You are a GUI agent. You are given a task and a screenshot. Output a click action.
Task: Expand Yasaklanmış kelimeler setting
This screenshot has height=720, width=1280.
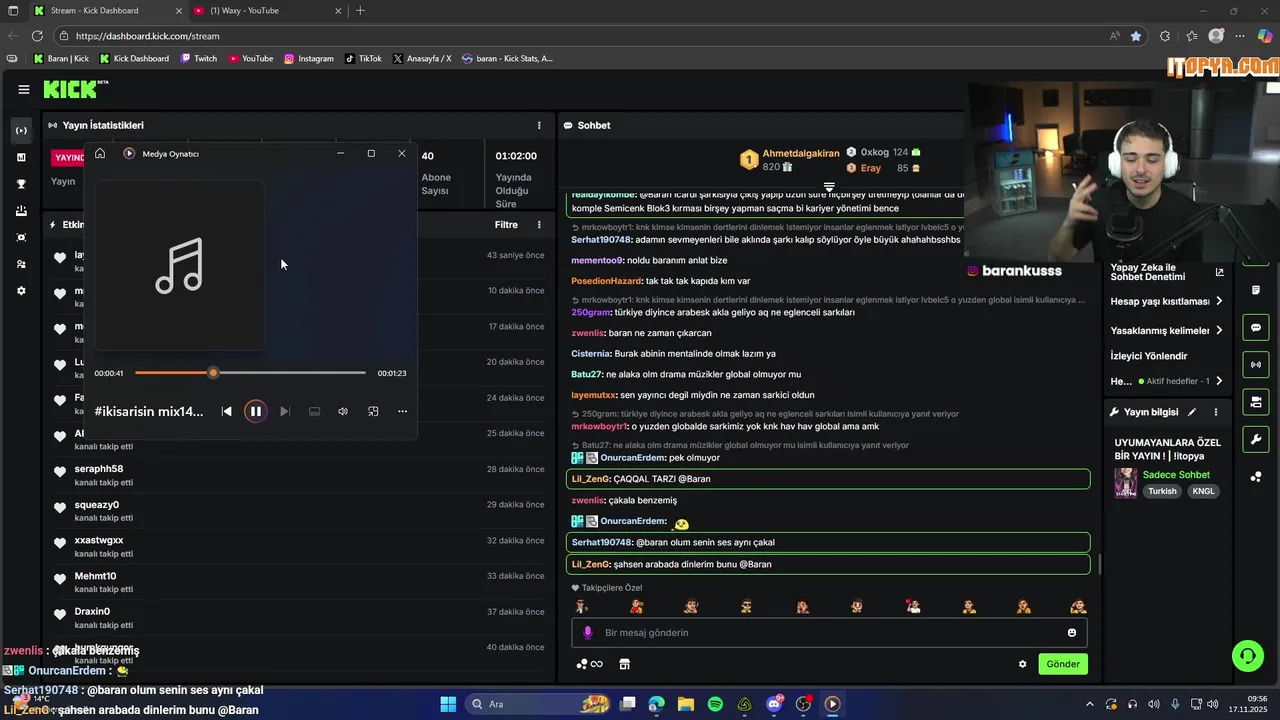[x=1166, y=331]
